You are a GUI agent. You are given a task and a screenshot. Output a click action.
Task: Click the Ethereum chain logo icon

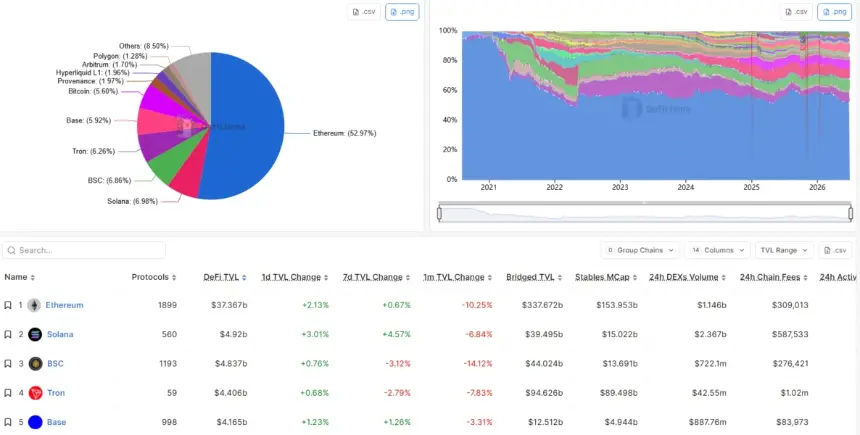coord(35,305)
